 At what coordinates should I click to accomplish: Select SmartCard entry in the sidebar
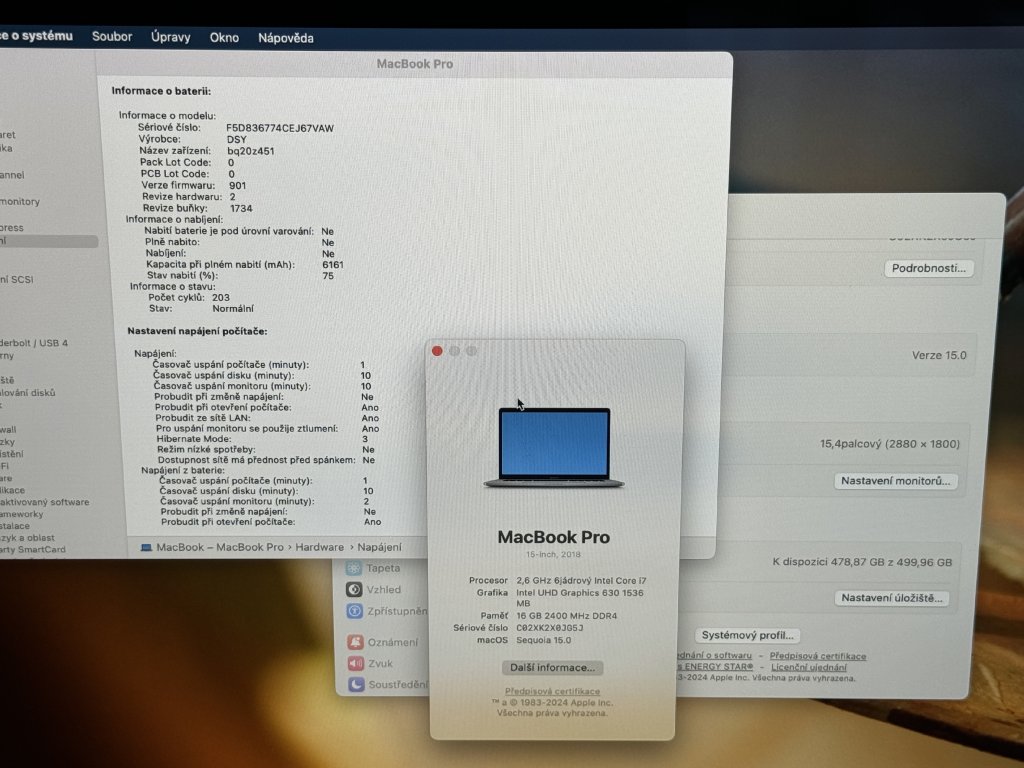click(x=33, y=549)
